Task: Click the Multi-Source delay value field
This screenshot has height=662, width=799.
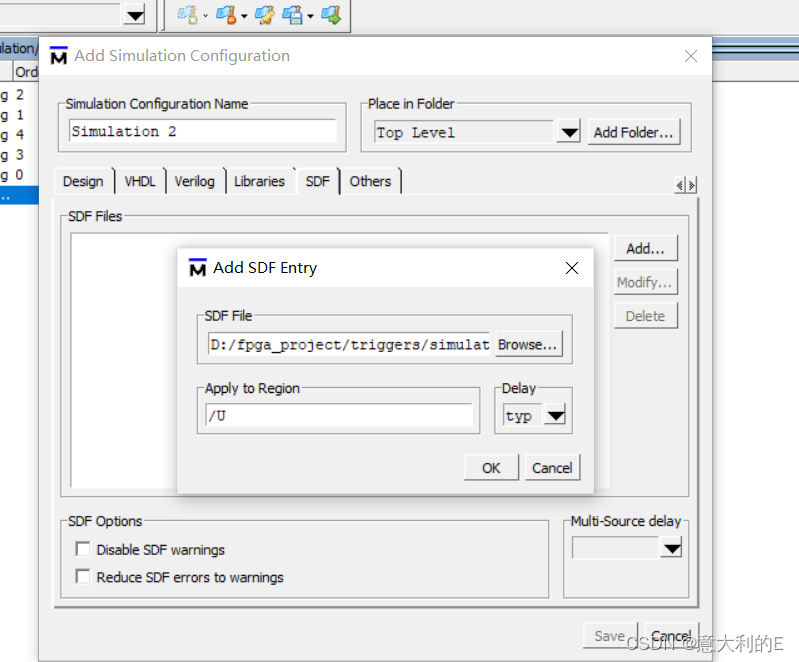Action: click(616, 548)
